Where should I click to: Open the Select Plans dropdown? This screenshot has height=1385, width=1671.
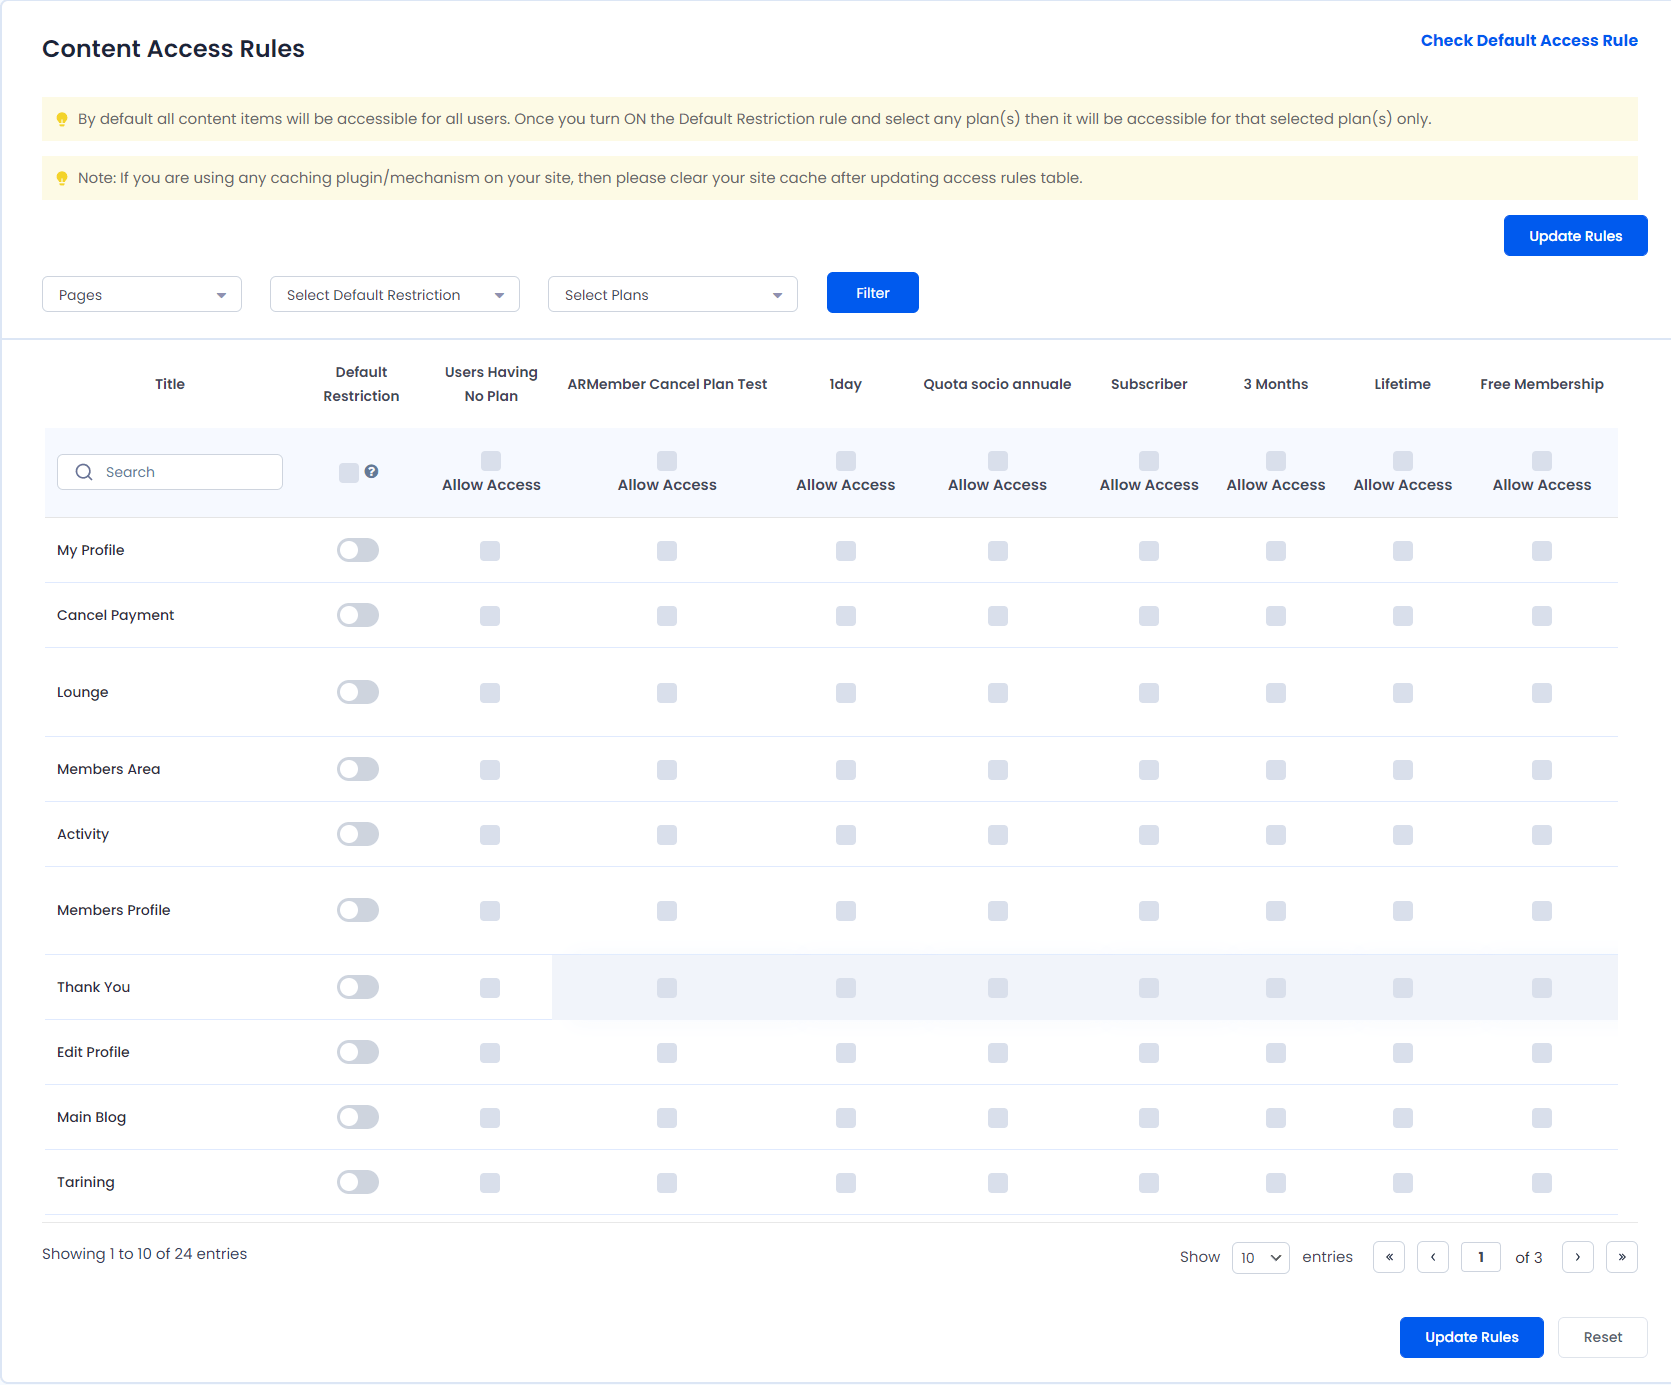click(x=673, y=294)
